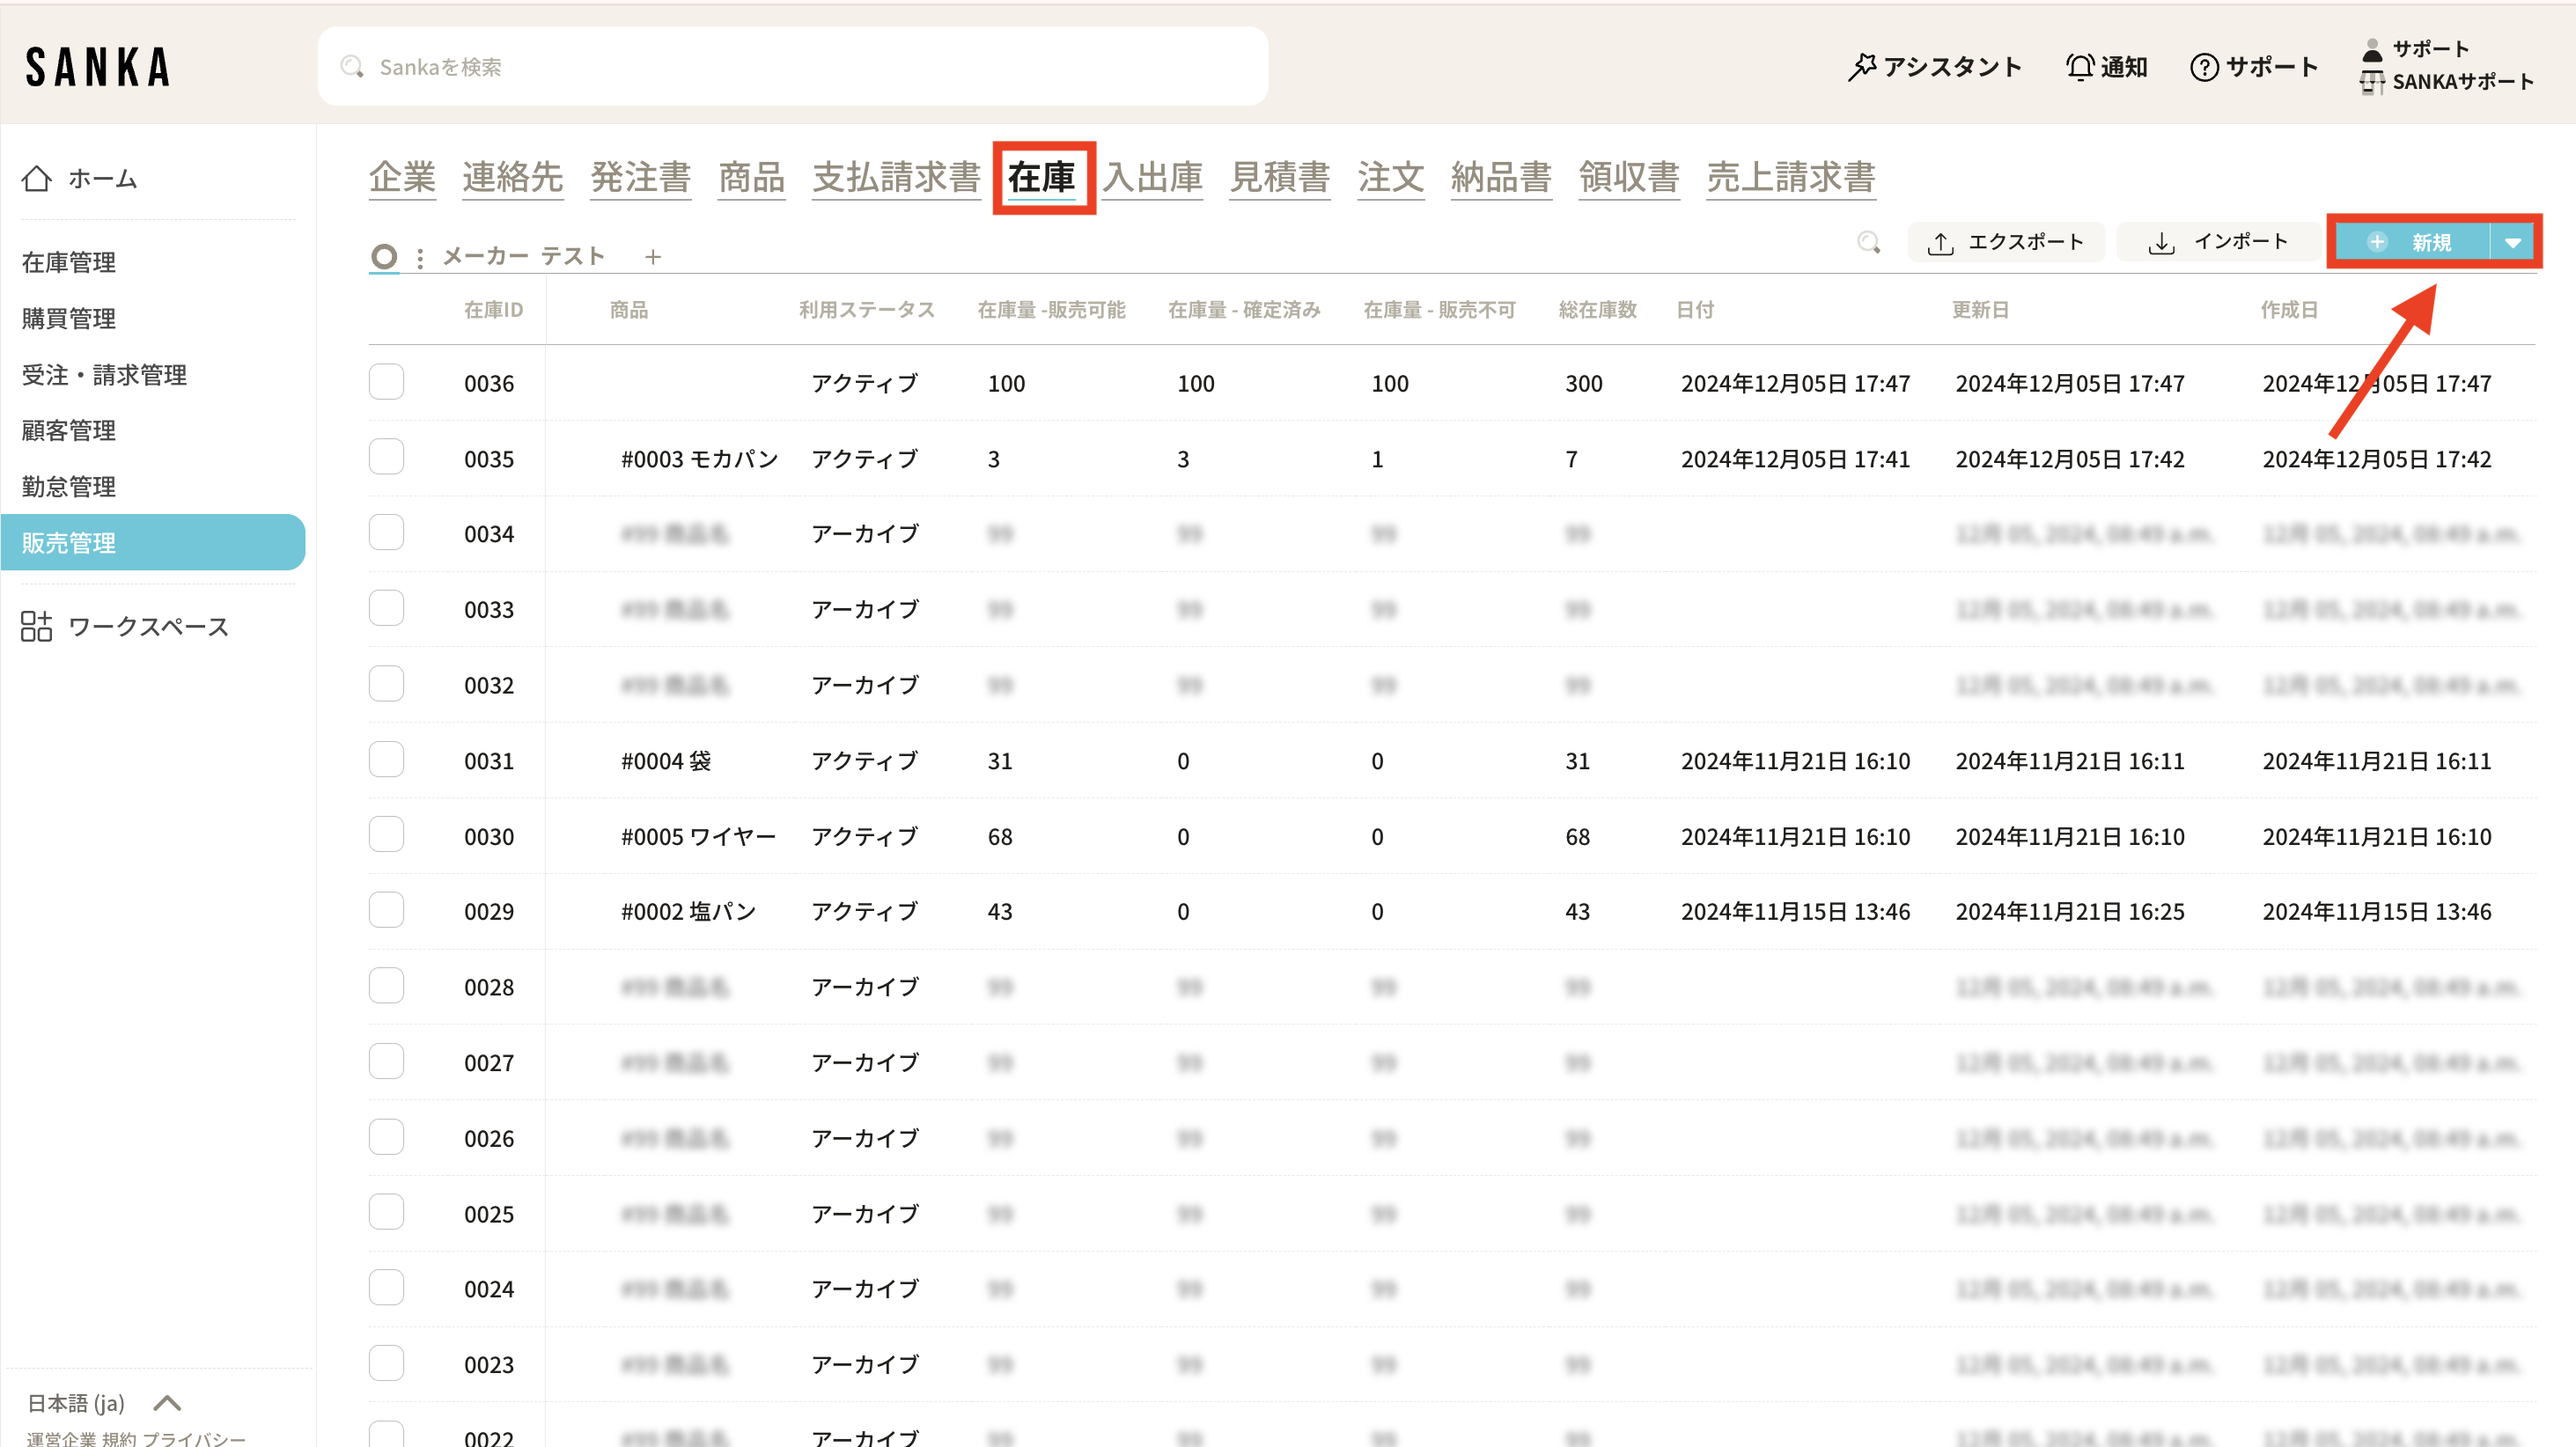Viewport: 2576px width, 1447px height.
Task: Click the エクスポート button
Action: click(2006, 242)
